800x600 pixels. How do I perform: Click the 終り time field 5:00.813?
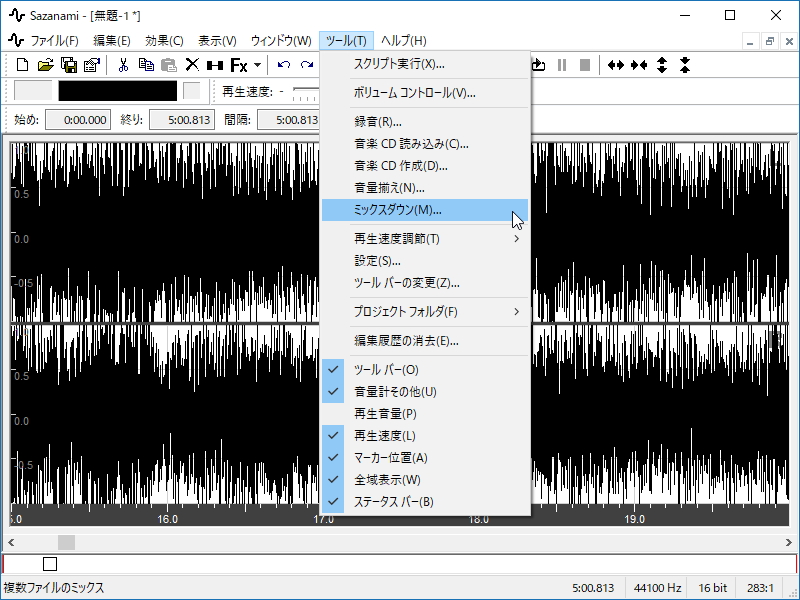pos(182,120)
